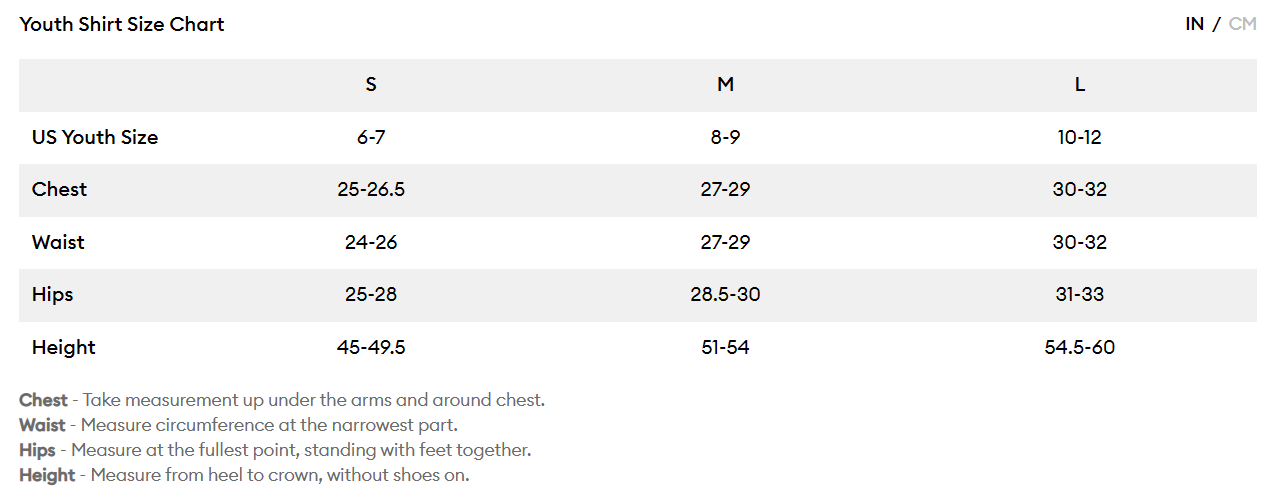Click the US Youth Size row label
The width and height of the screenshot is (1272, 487).
coord(95,138)
